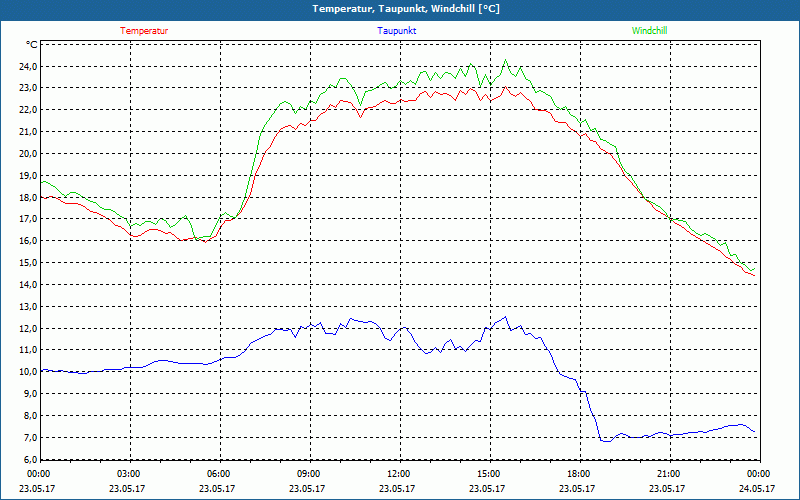Click the 12,0 y-axis value

26,328
